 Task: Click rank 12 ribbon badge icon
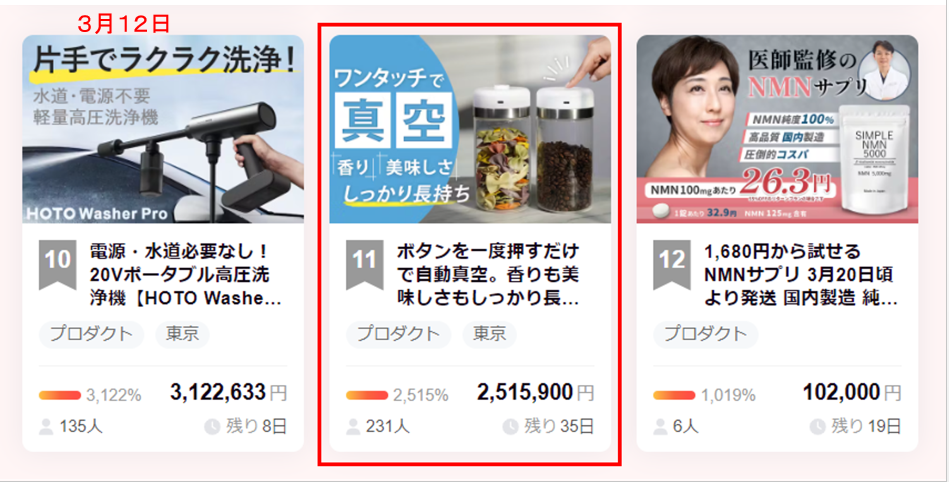coord(672,265)
